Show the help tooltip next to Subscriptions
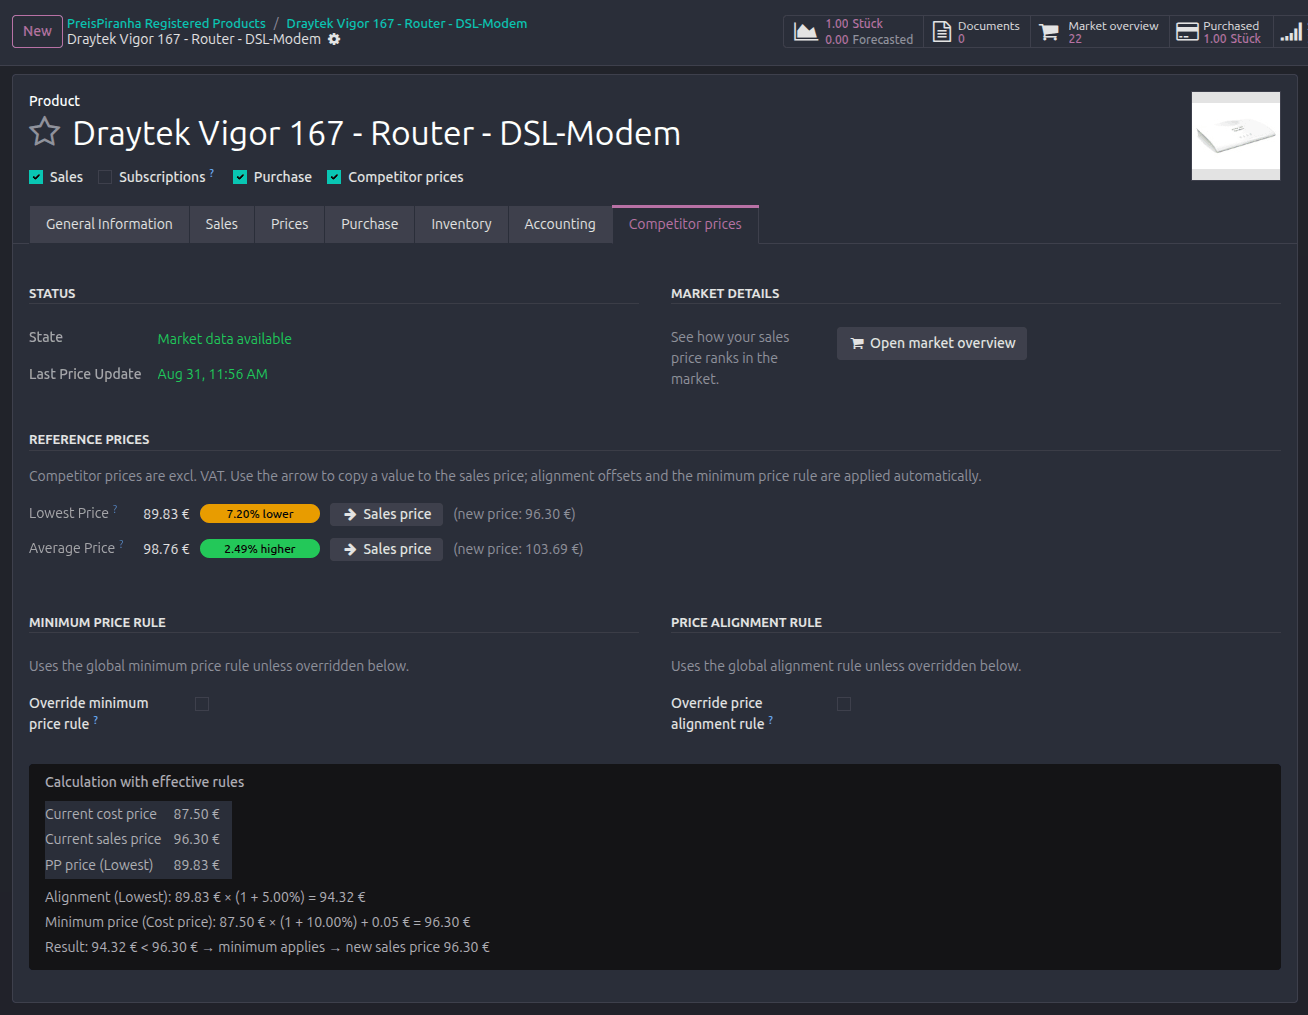 pyautogui.click(x=212, y=172)
